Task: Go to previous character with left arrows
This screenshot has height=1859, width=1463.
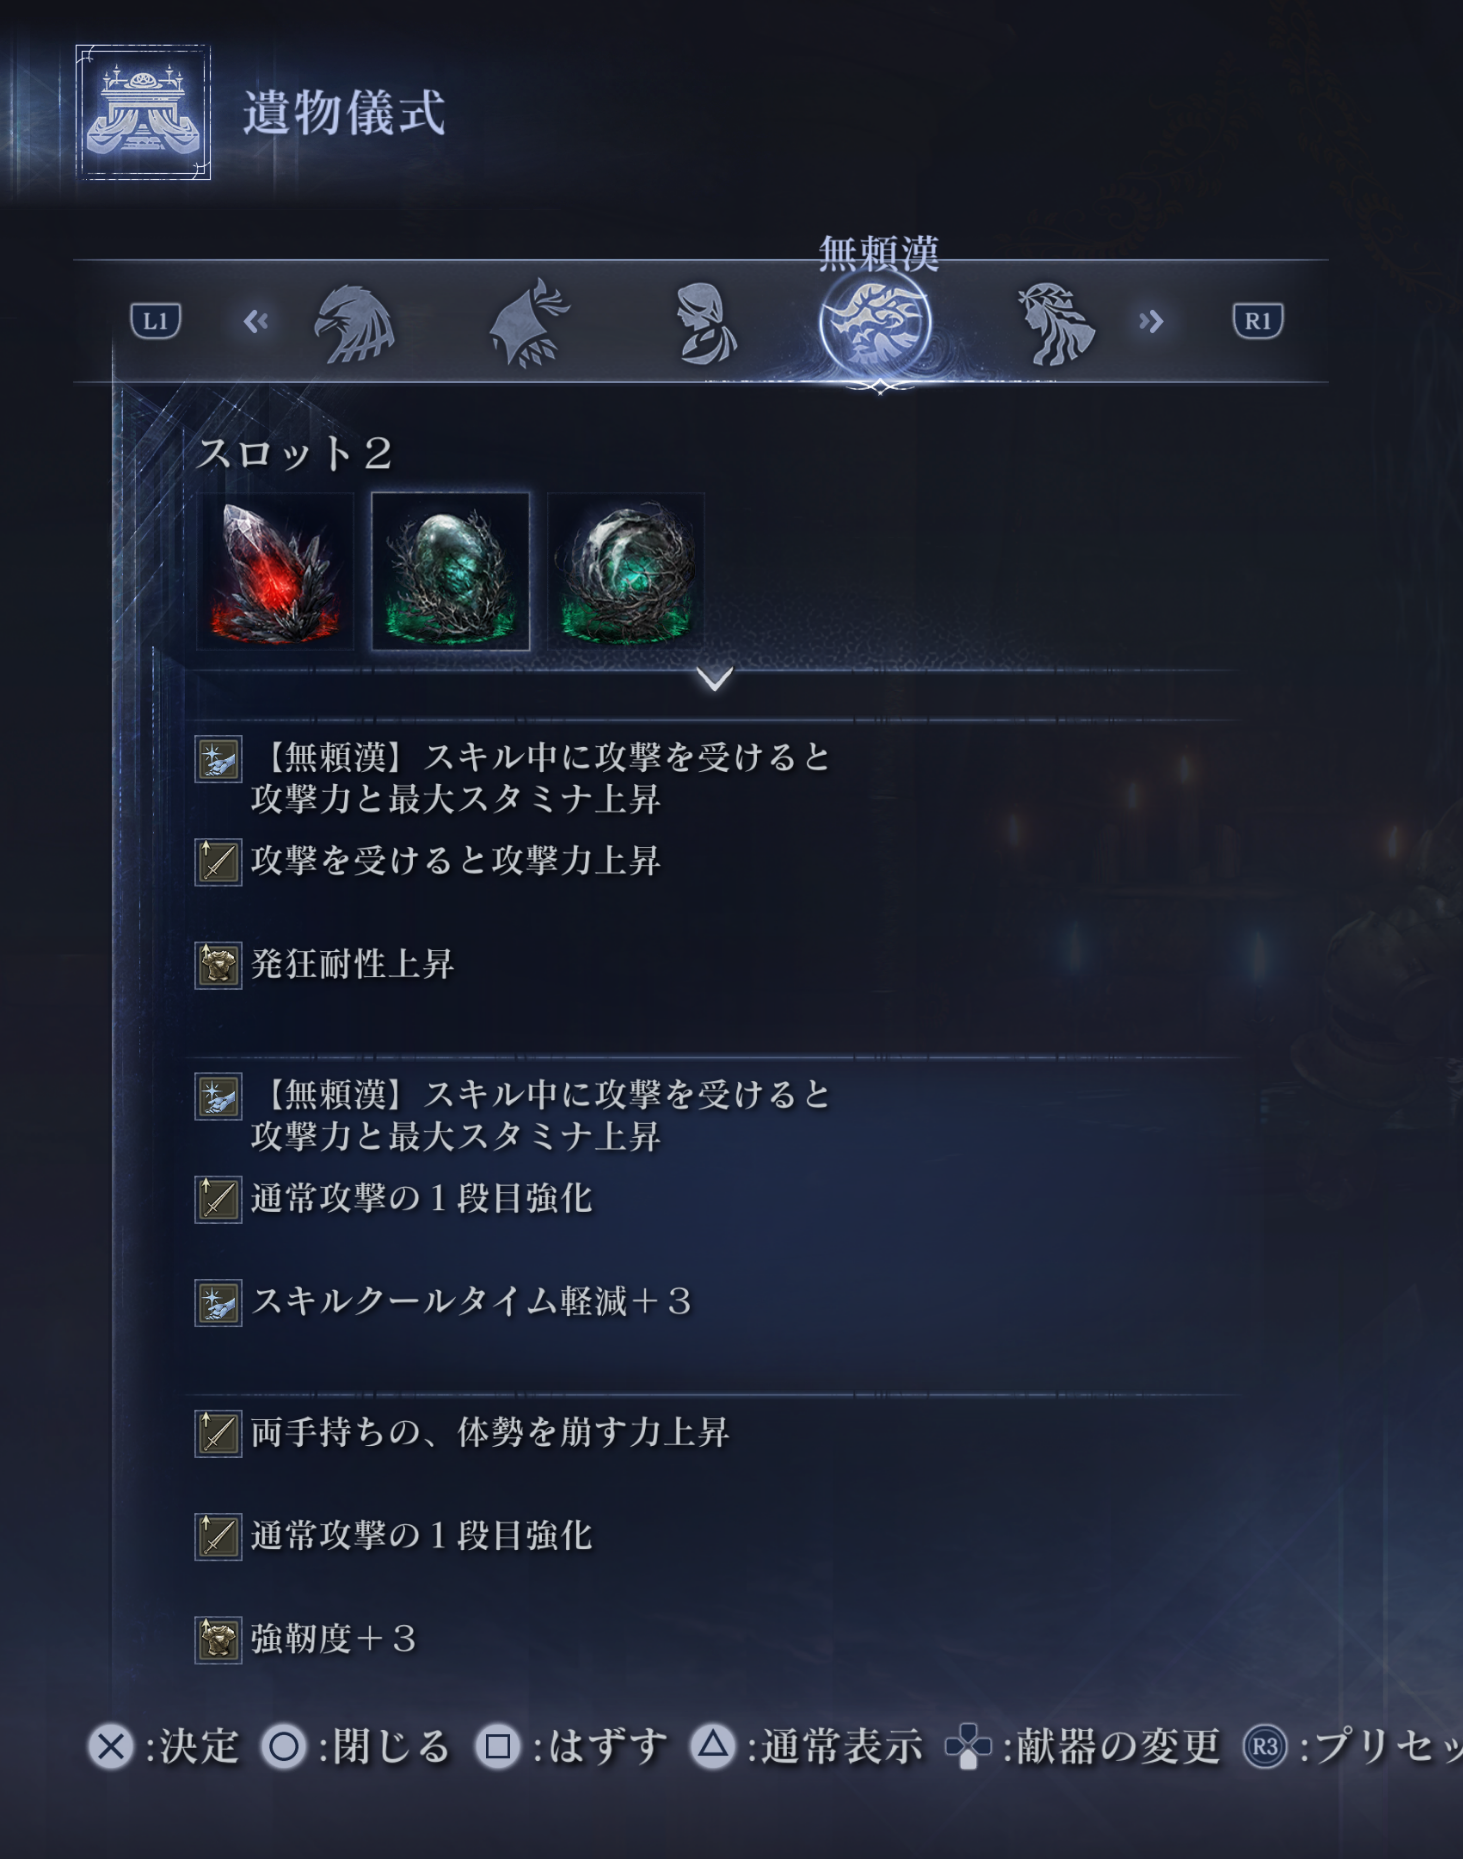Action: click(256, 321)
